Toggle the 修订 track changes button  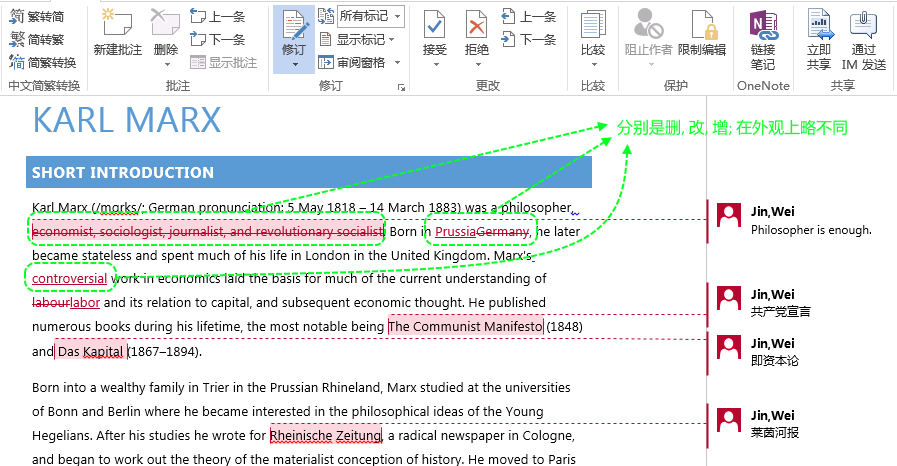[x=294, y=32]
